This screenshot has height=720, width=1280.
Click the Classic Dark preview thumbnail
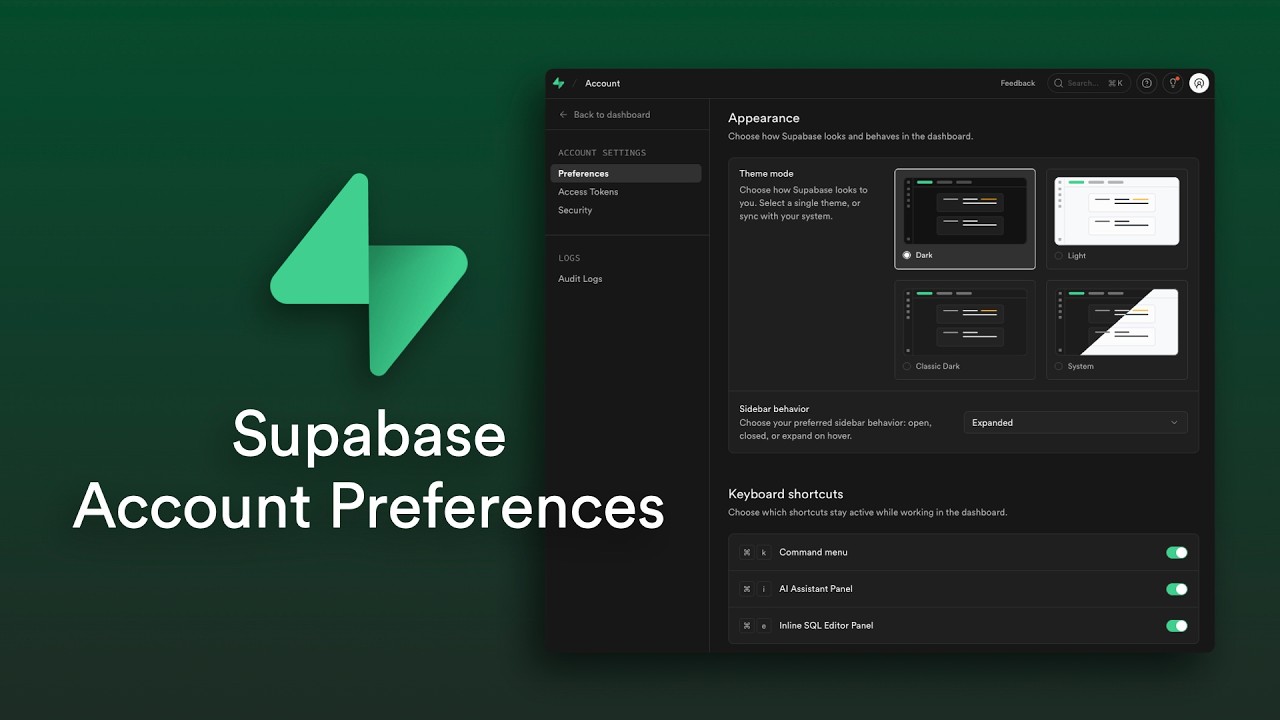[965, 322]
